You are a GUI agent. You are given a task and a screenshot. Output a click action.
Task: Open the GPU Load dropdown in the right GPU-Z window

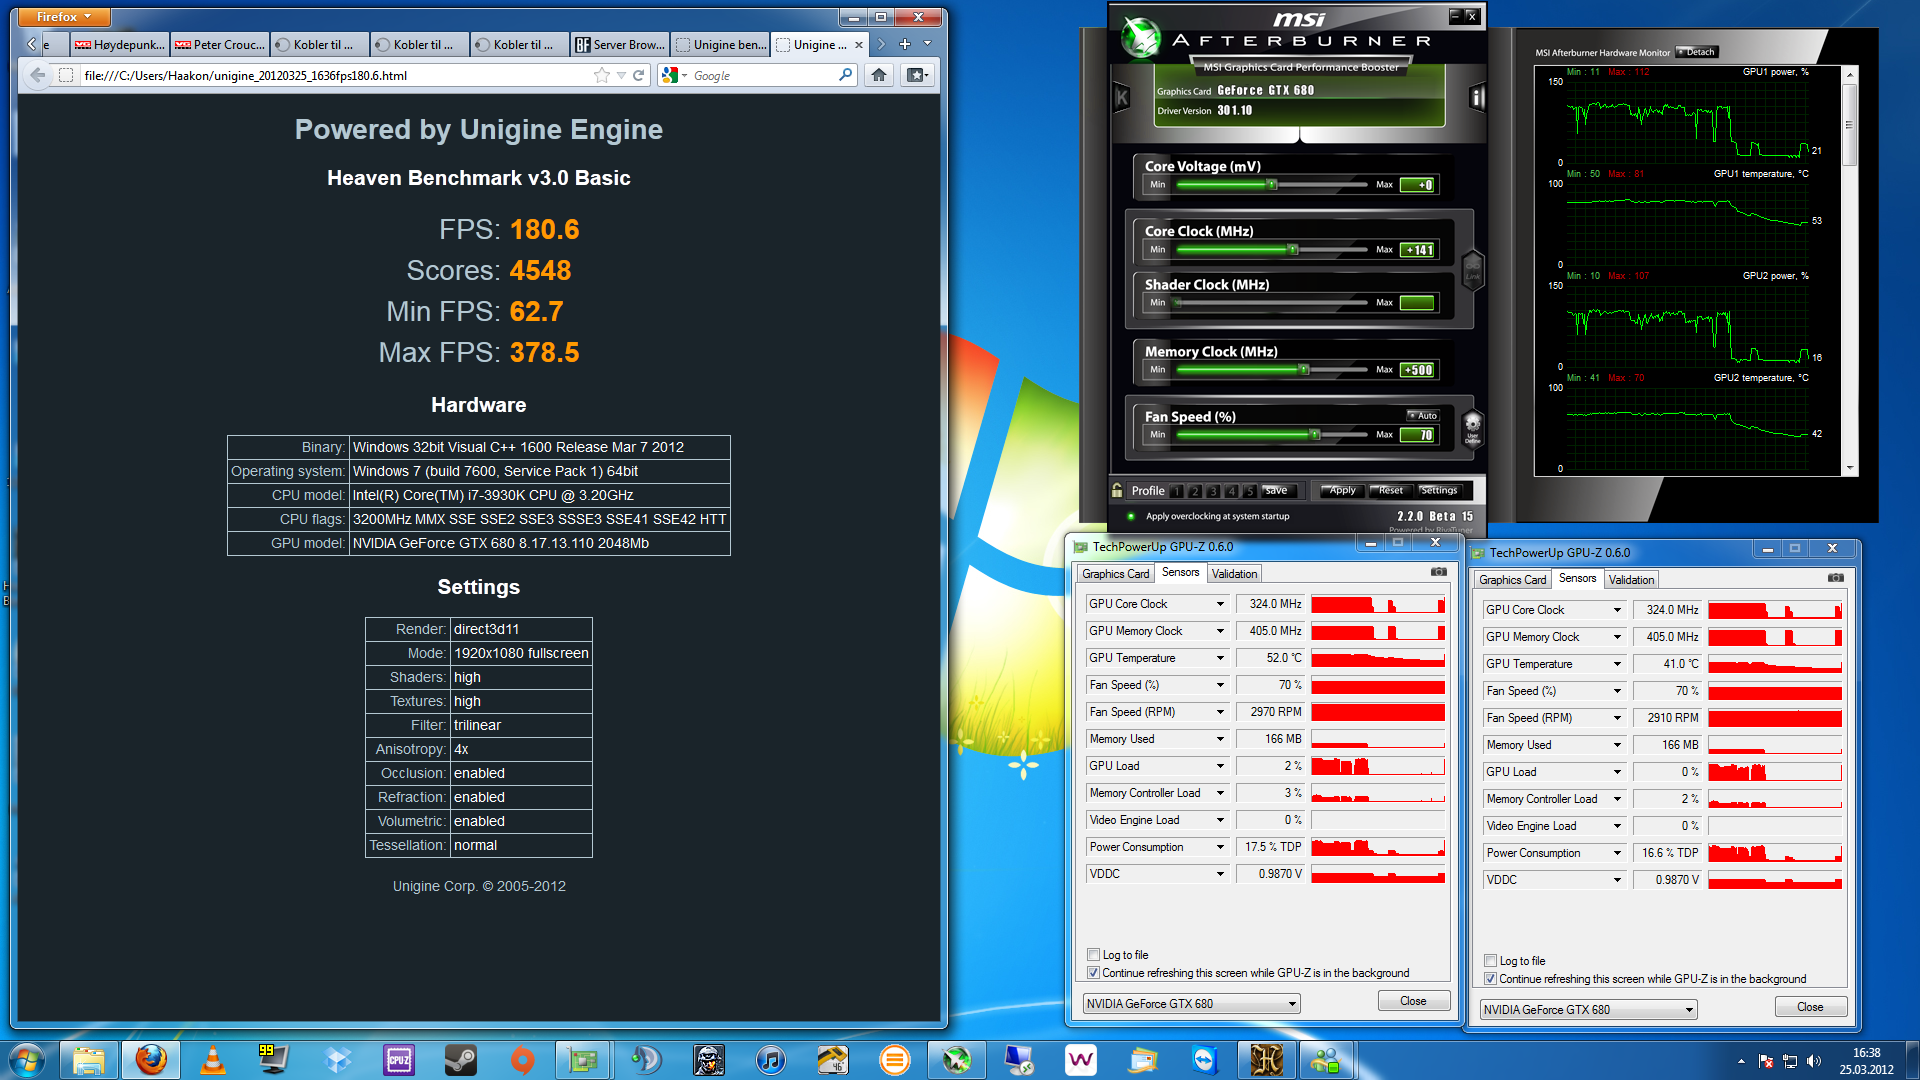1617,772
